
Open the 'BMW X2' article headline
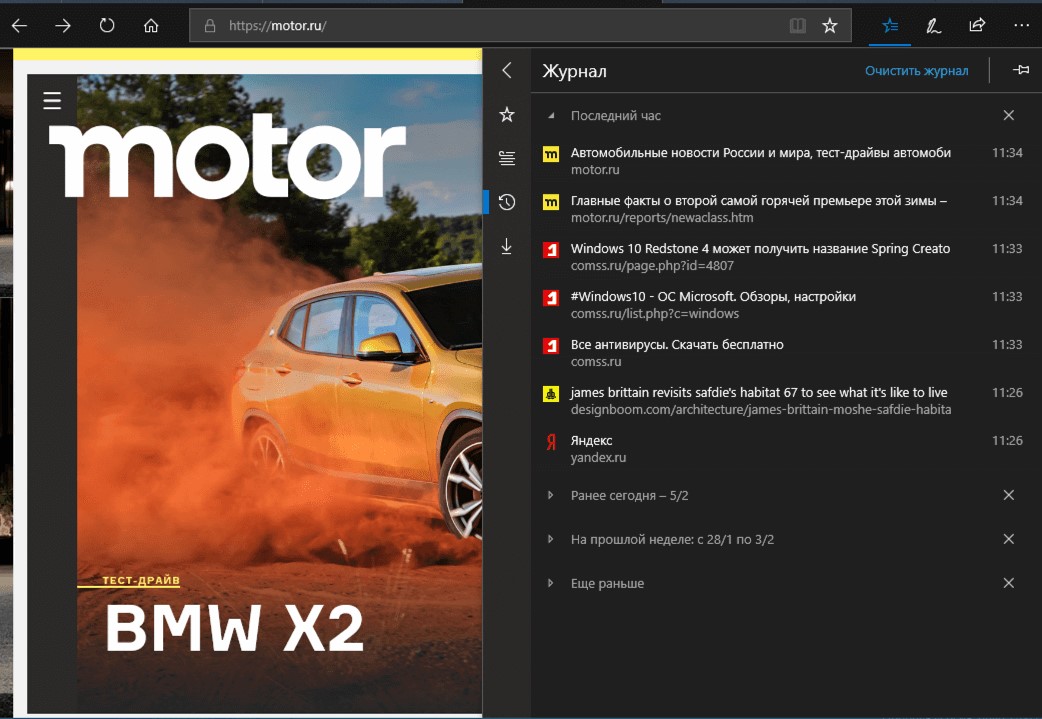click(x=235, y=627)
